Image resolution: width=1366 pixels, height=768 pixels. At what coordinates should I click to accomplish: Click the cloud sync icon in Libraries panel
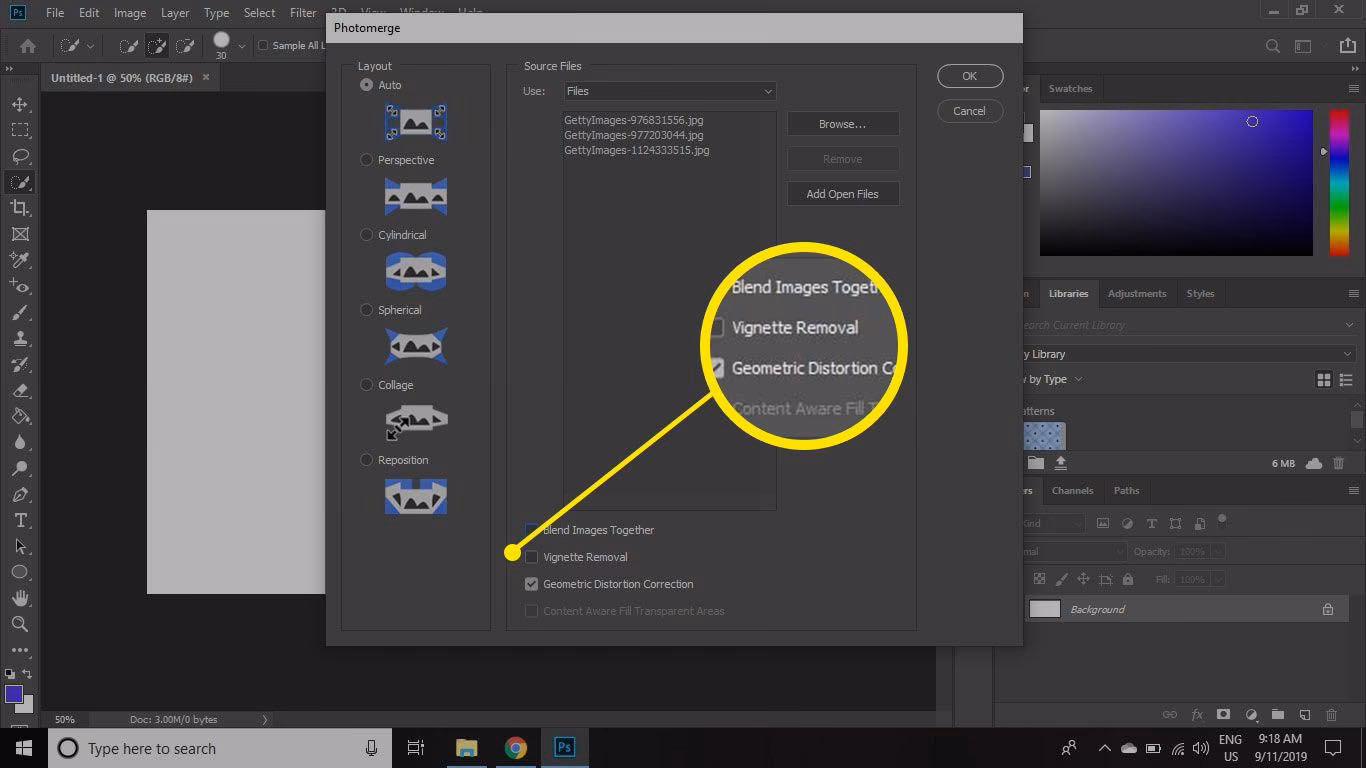(1311, 462)
